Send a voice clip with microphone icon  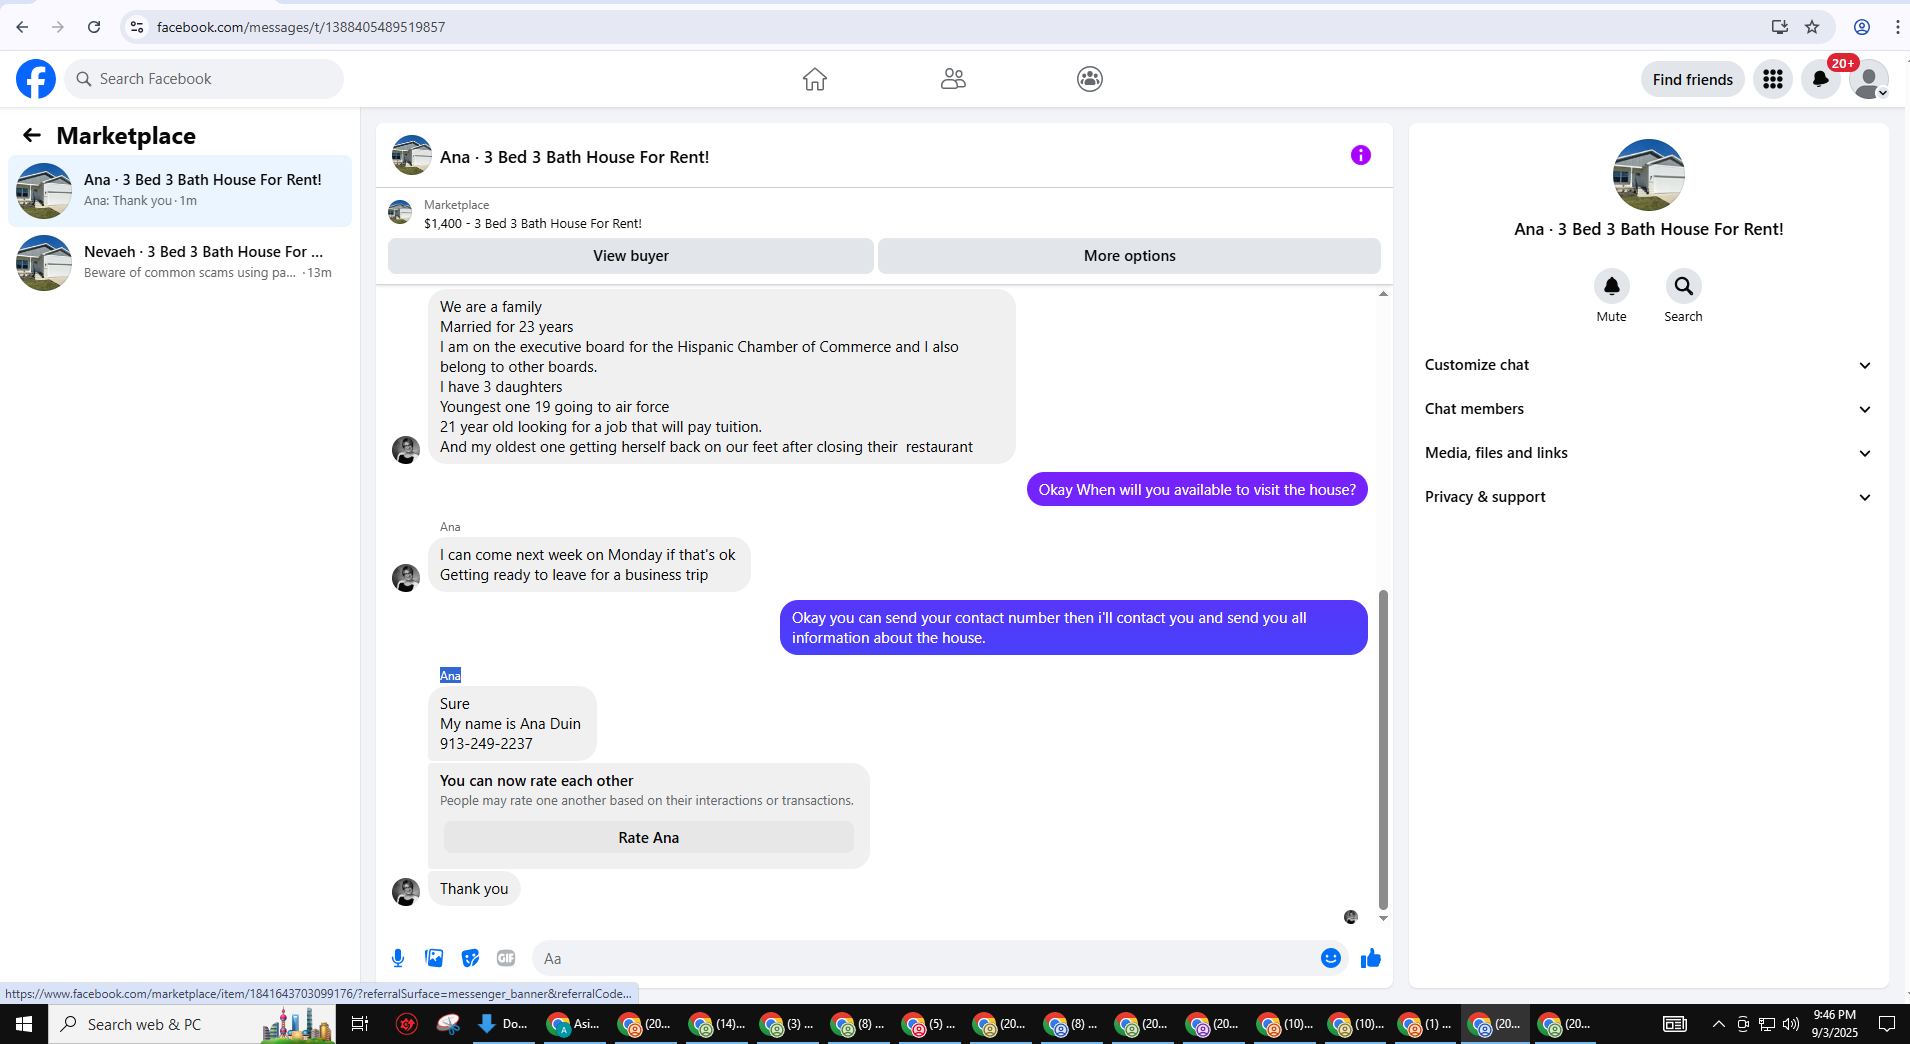click(x=398, y=958)
